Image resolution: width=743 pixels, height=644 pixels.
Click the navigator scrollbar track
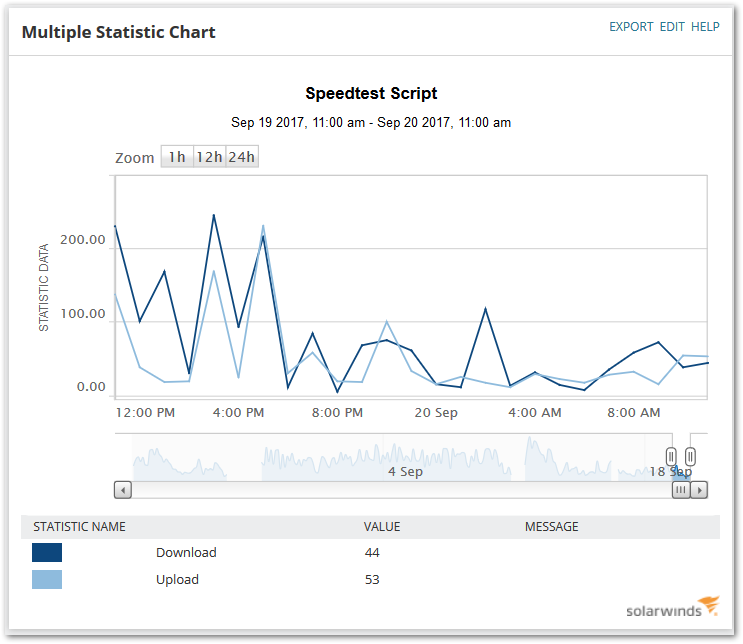(x=402, y=490)
